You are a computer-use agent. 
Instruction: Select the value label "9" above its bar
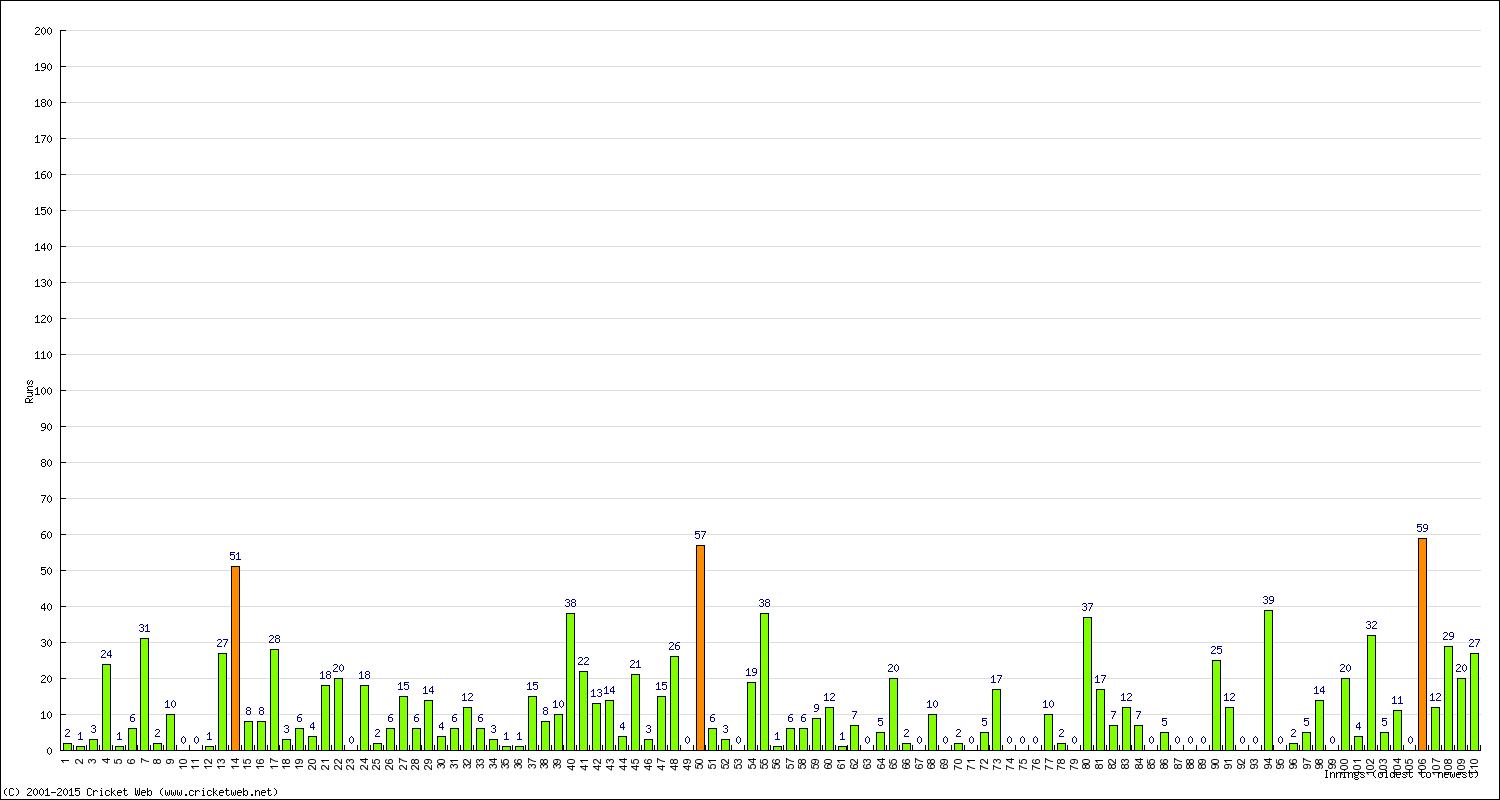[x=816, y=708]
